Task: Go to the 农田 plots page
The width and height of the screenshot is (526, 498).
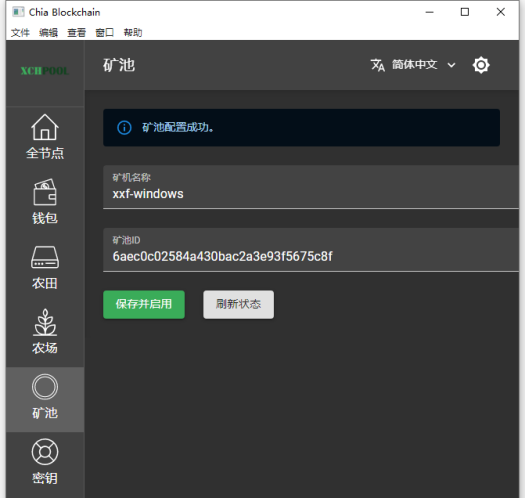Action: (45, 267)
